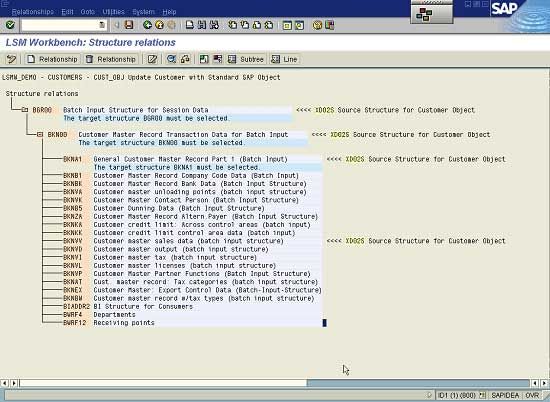Viewport: 550px width, 402px height.
Task: Click the Find Next icon
Action: click(x=214, y=25)
